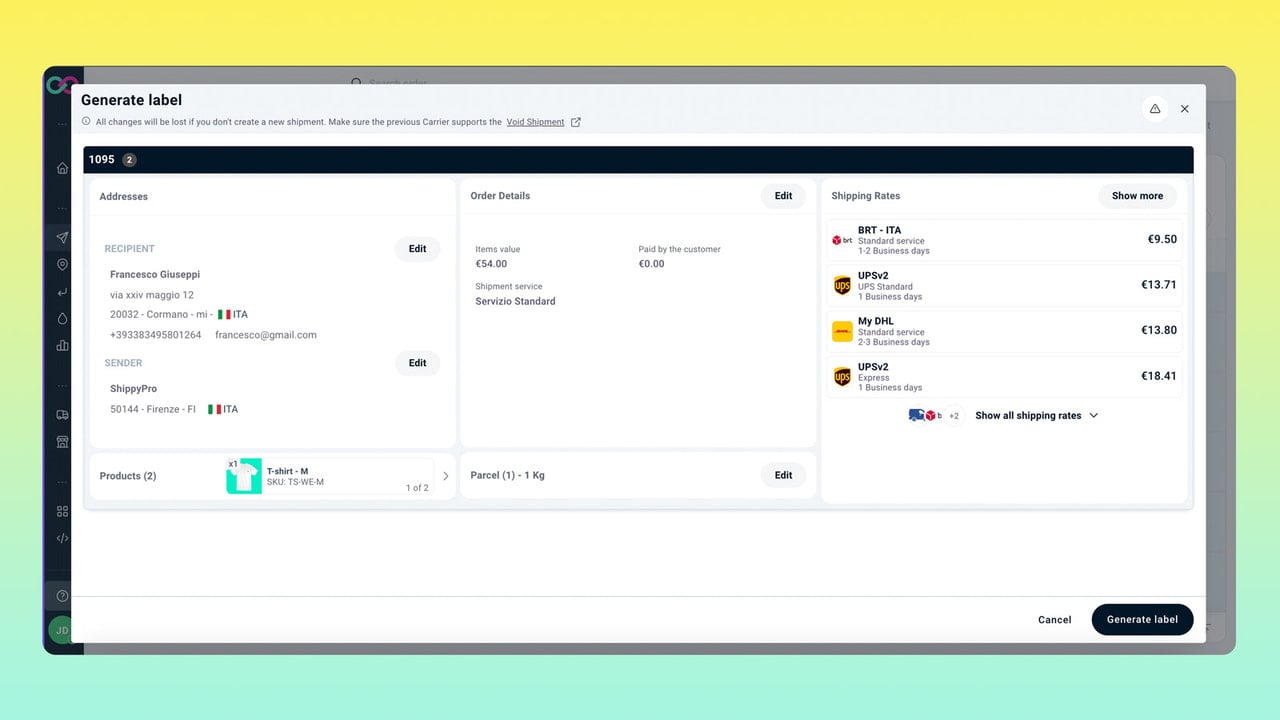The height and width of the screenshot is (720, 1280).
Task: Open the bar chart analytics icon in sidebar
Action: (x=62, y=346)
